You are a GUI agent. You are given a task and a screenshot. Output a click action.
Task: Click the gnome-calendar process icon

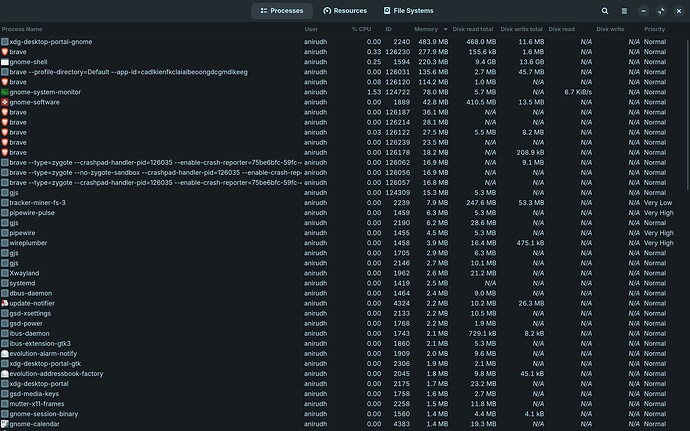(x=5, y=424)
